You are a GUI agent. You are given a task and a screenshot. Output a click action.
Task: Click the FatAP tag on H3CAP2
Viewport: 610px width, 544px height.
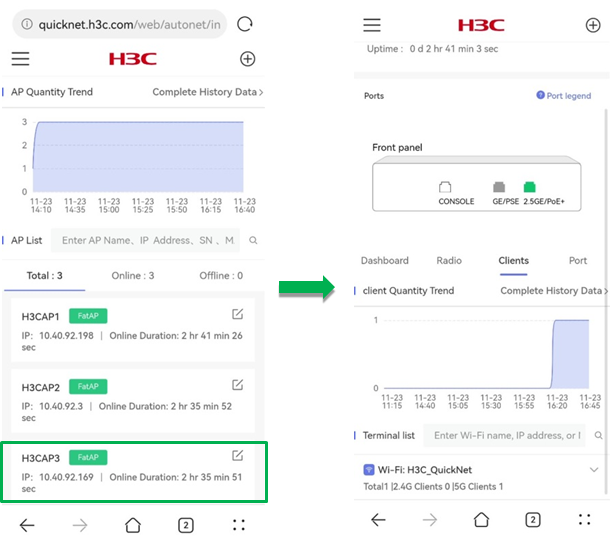(x=88, y=386)
